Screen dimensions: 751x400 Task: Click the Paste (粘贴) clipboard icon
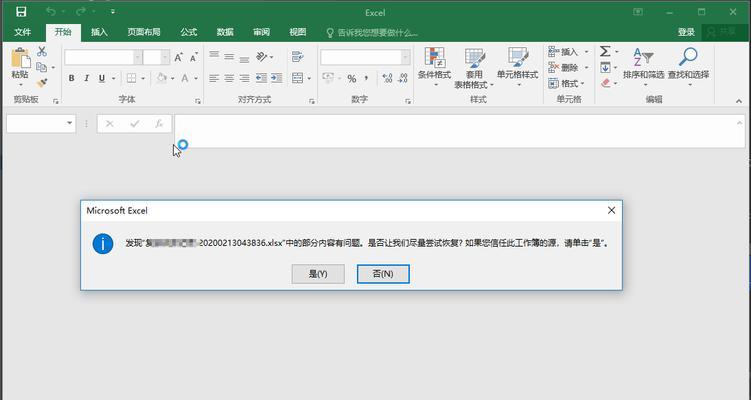click(20, 58)
